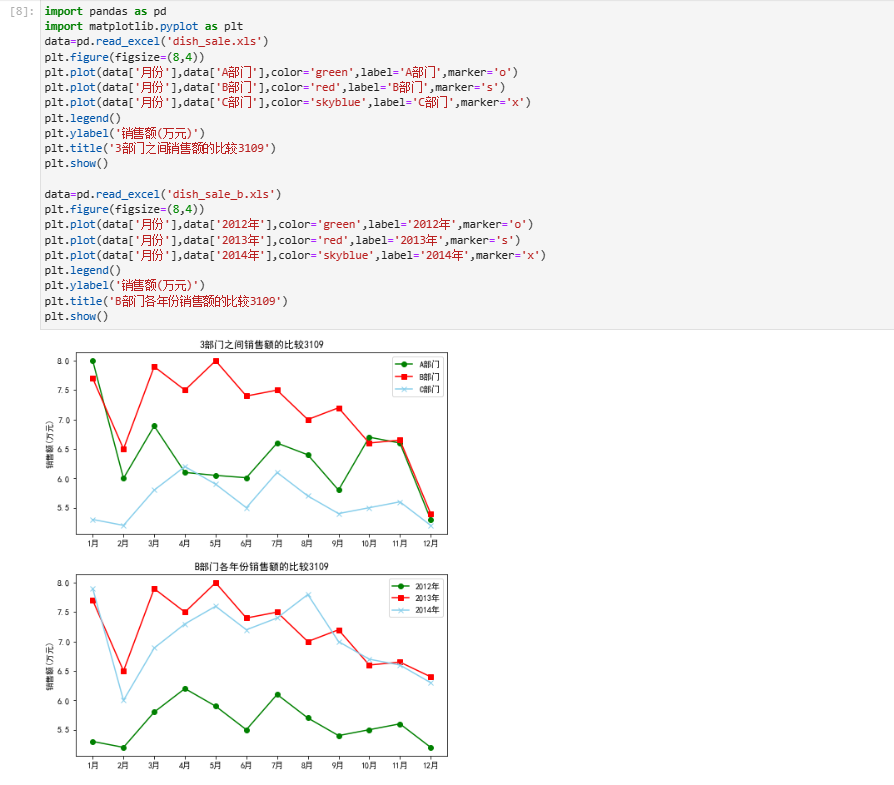Click the 12月 x-axis label on first chart

(x=431, y=544)
